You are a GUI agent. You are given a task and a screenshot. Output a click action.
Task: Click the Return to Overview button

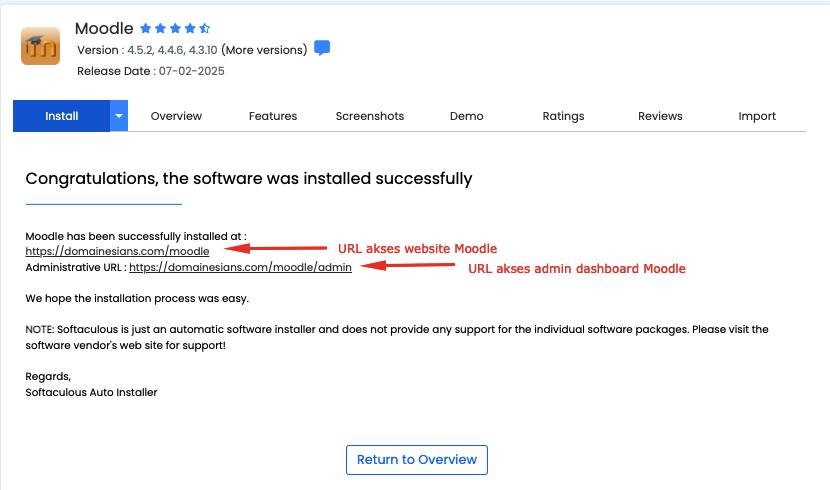pyautogui.click(x=416, y=460)
